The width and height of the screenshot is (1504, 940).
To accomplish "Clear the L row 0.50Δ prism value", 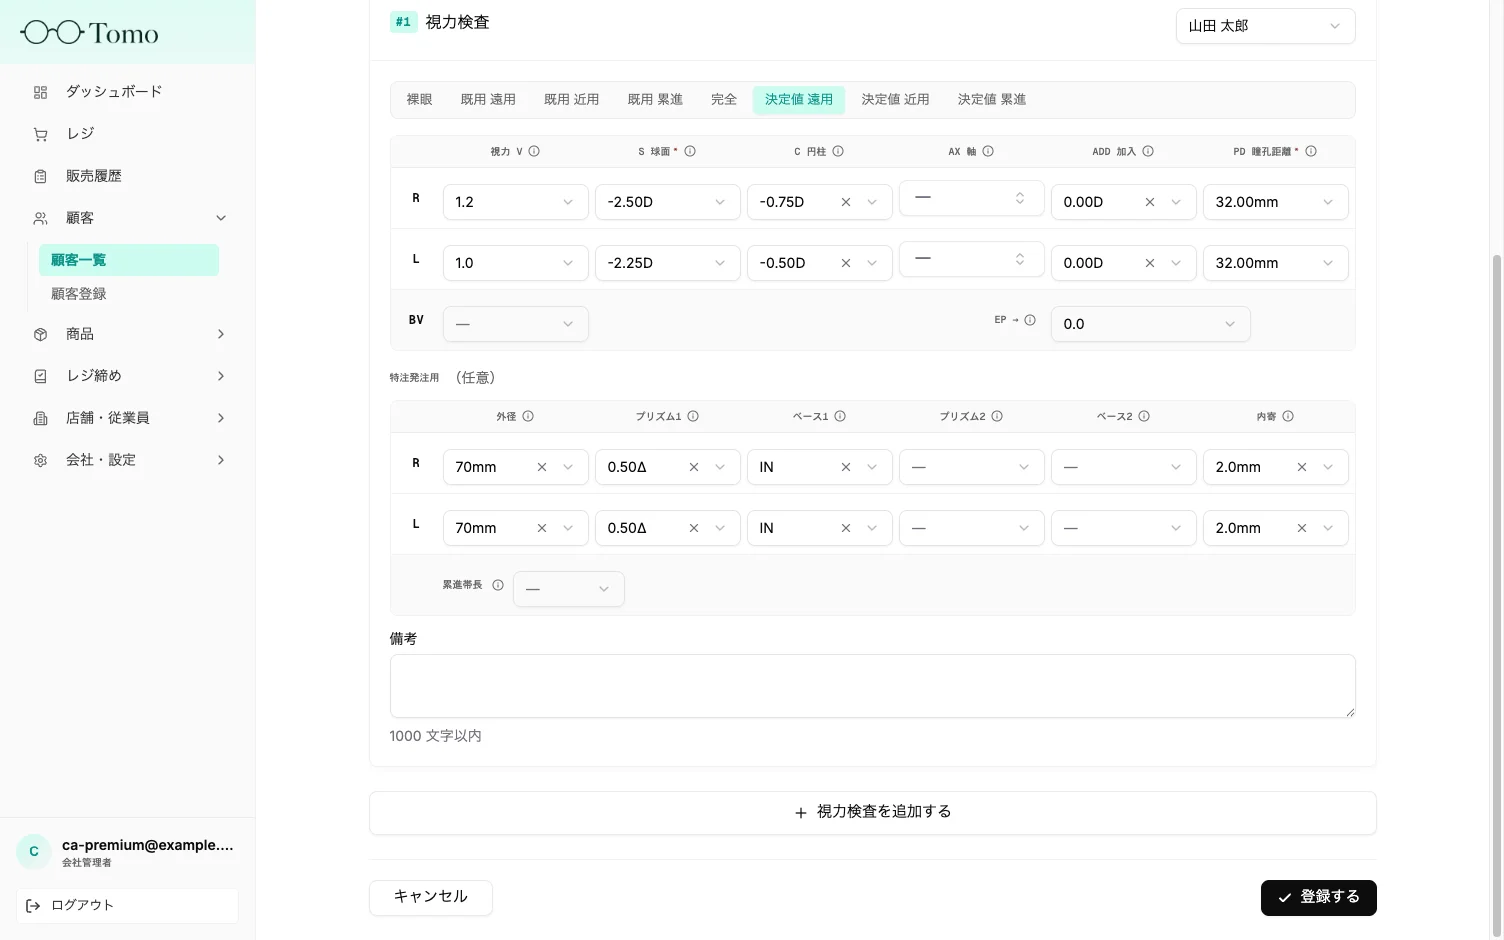I will click(x=694, y=528).
